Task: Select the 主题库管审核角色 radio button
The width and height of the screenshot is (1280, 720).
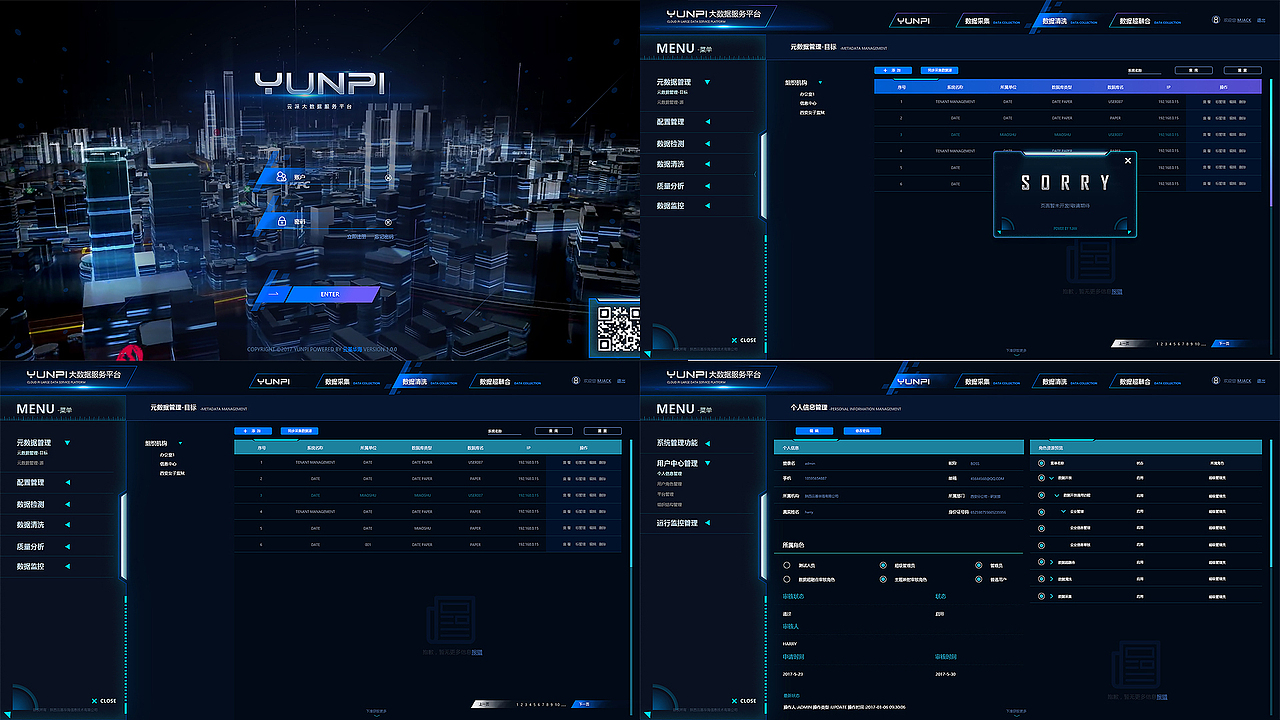Action: tap(883, 579)
